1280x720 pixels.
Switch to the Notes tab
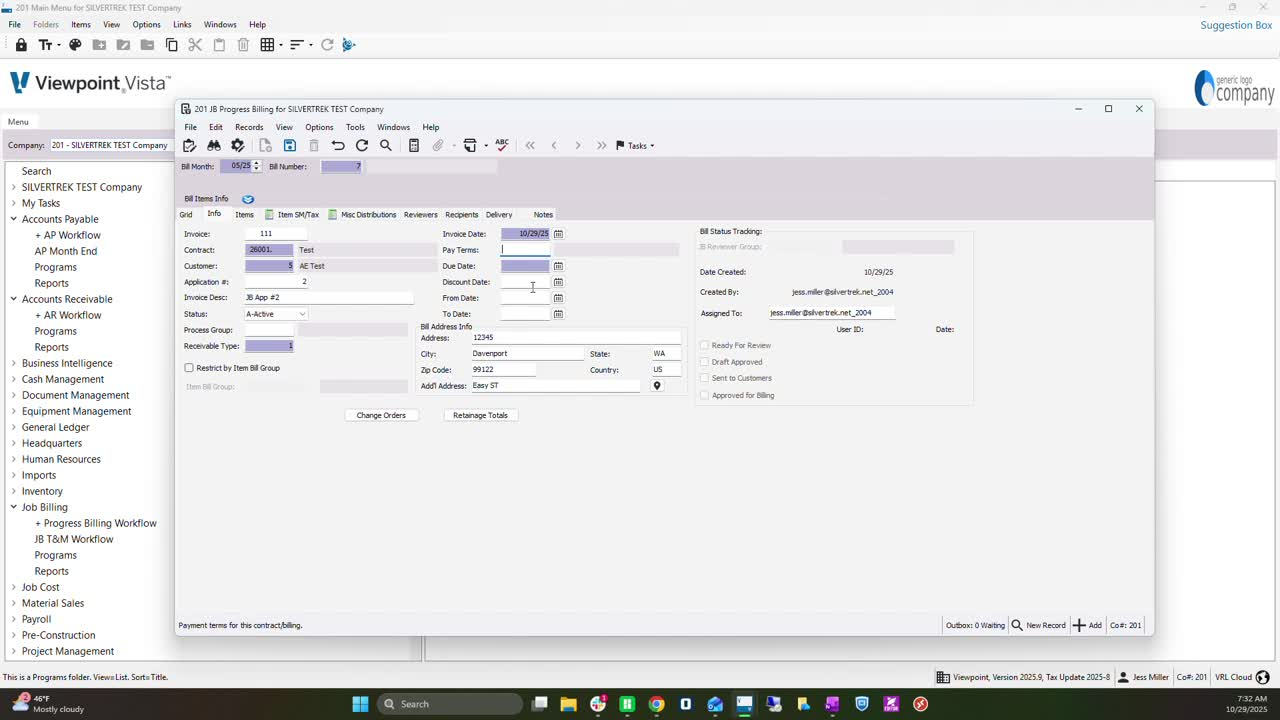pos(543,215)
